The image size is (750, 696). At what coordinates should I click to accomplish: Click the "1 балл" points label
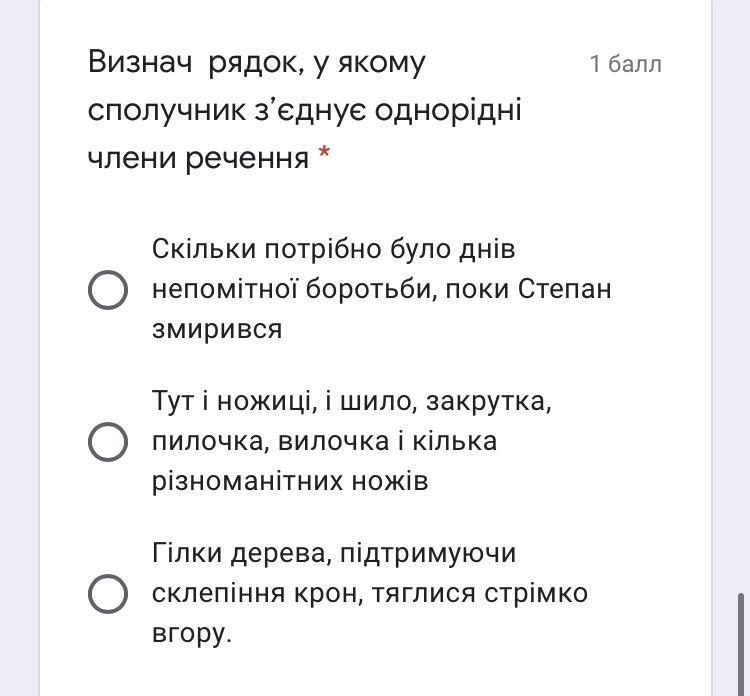coord(625,64)
